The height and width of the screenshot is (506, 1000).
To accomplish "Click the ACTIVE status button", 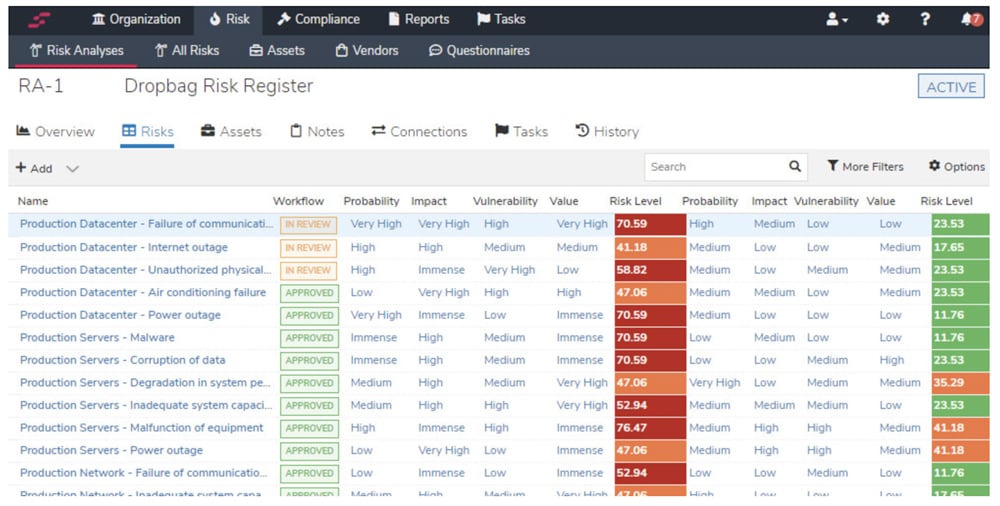I will click(x=950, y=87).
